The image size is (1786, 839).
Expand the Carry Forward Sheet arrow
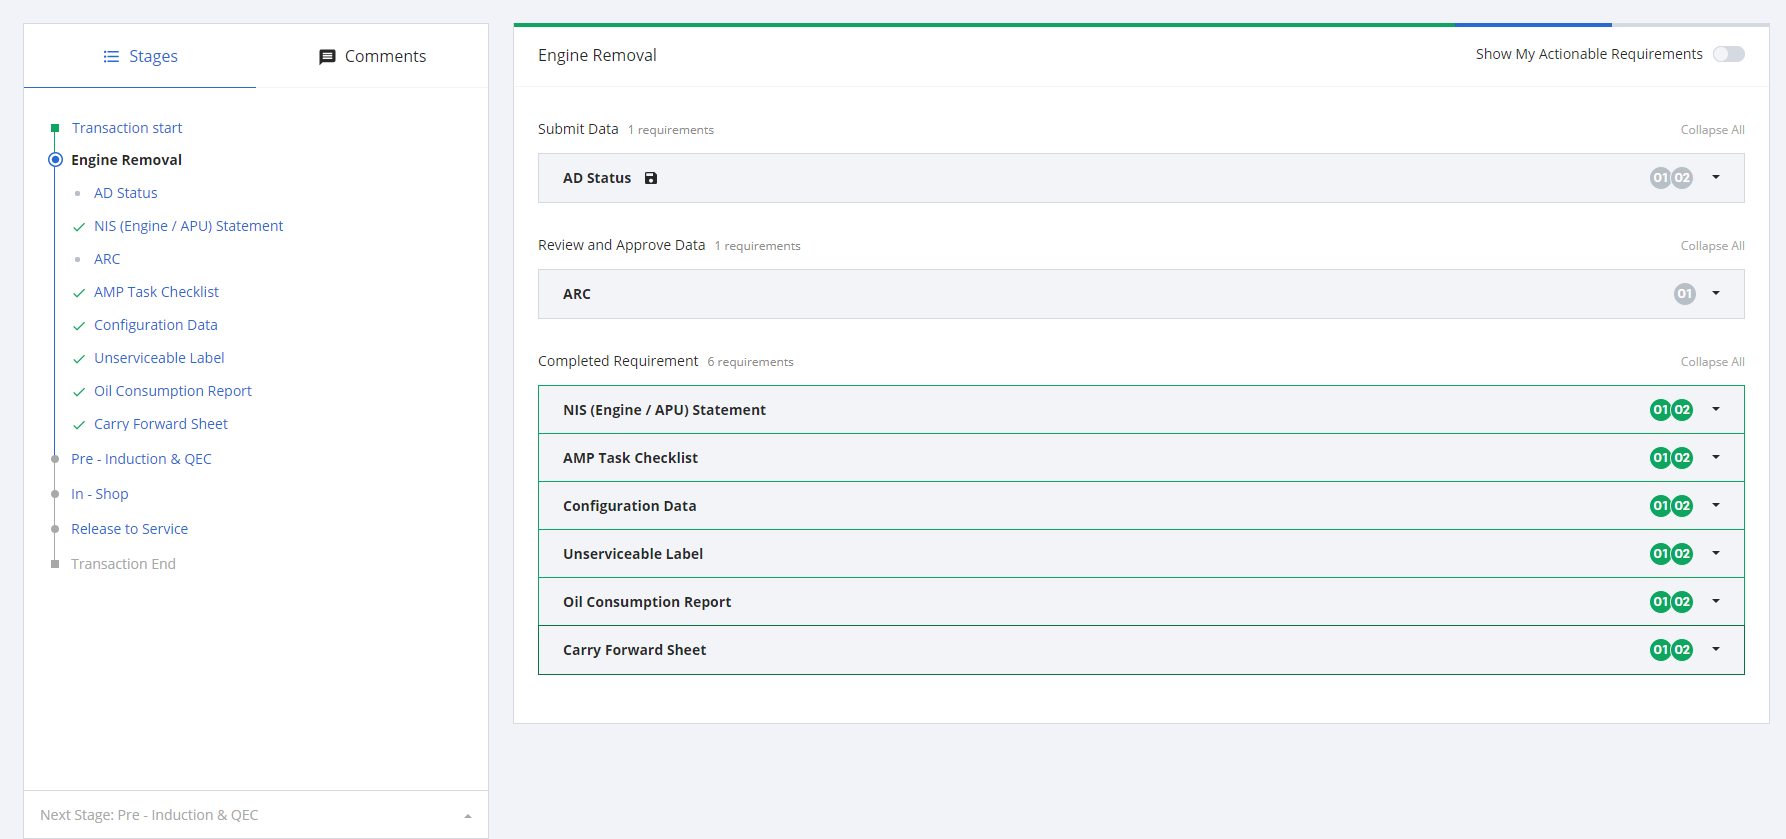coord(1716,649)
